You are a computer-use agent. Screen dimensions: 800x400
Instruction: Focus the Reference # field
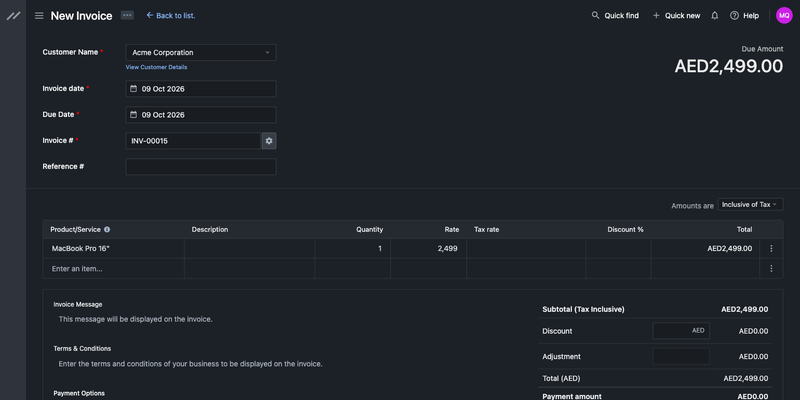pyautogui.click(x=201, y=167)
